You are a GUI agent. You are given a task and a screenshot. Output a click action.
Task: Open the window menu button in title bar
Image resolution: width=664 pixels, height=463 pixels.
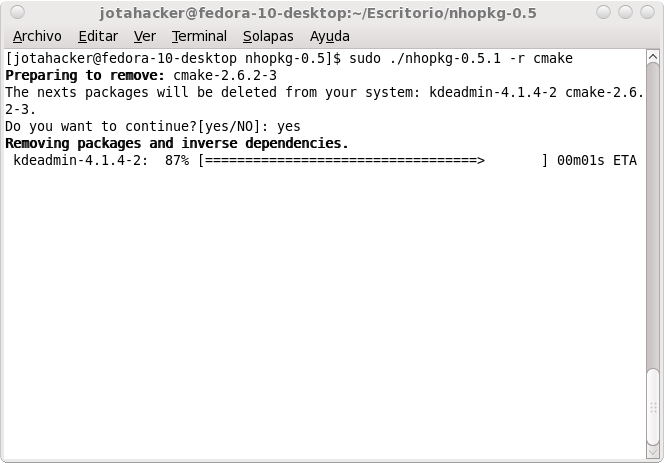tap(17, 12)
